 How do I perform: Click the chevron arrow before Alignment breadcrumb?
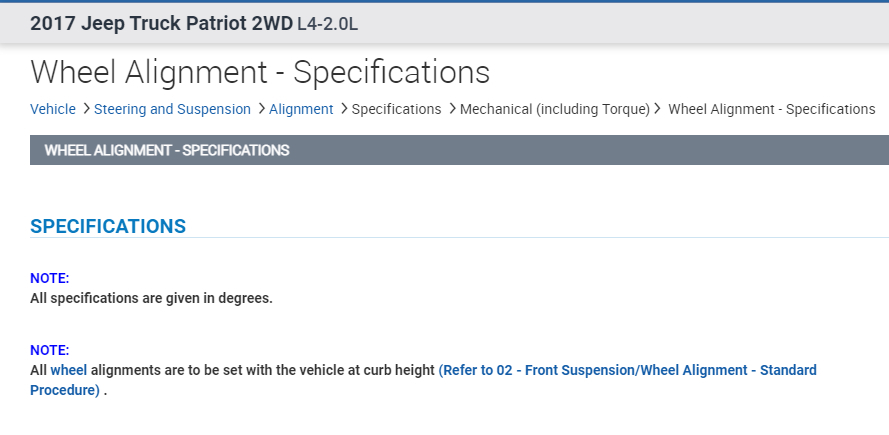[261, 109]
